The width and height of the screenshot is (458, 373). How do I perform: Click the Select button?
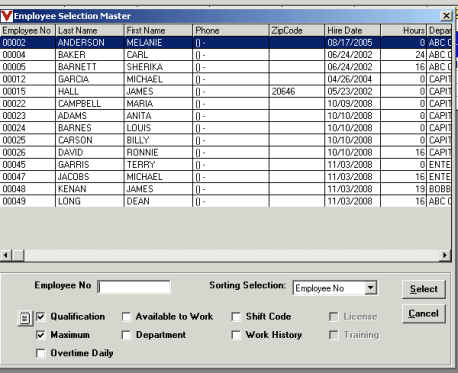pos(423,289)
